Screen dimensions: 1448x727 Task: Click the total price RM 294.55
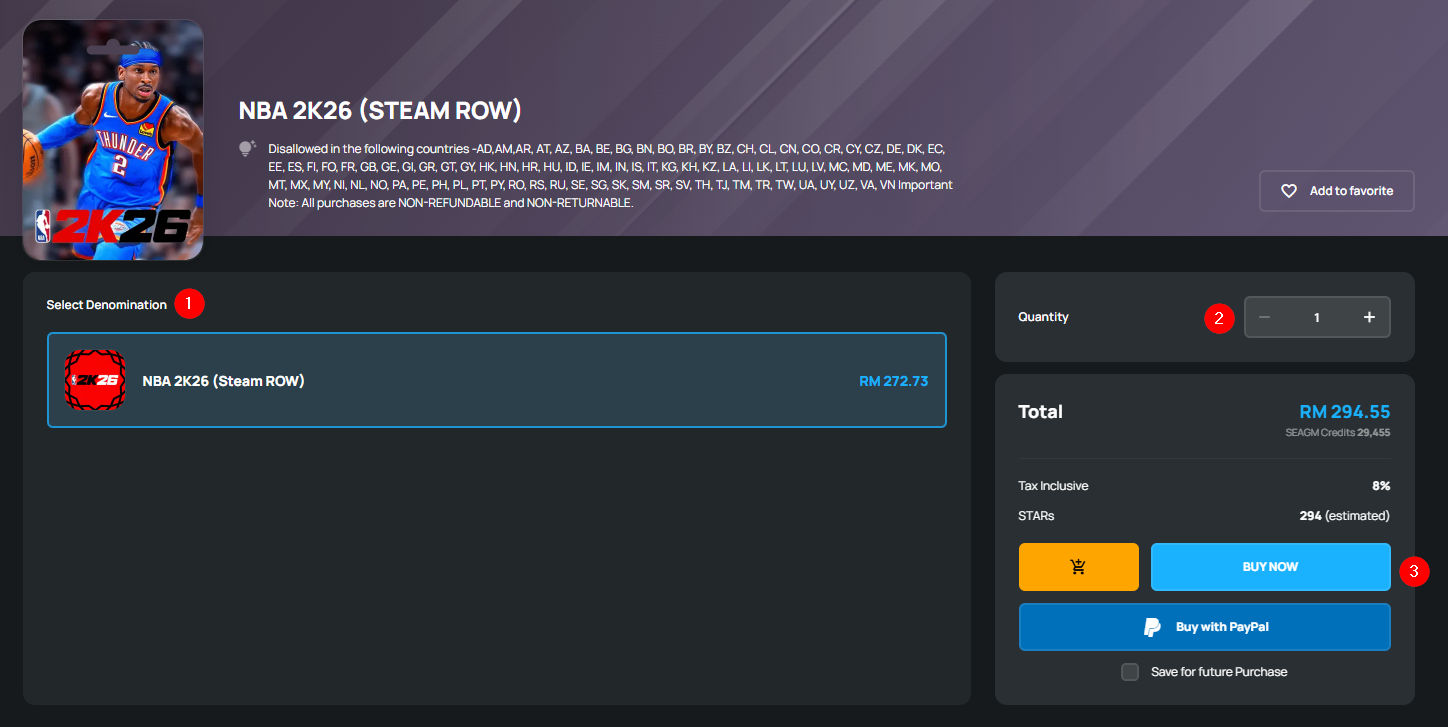(x=1344, y=412)
